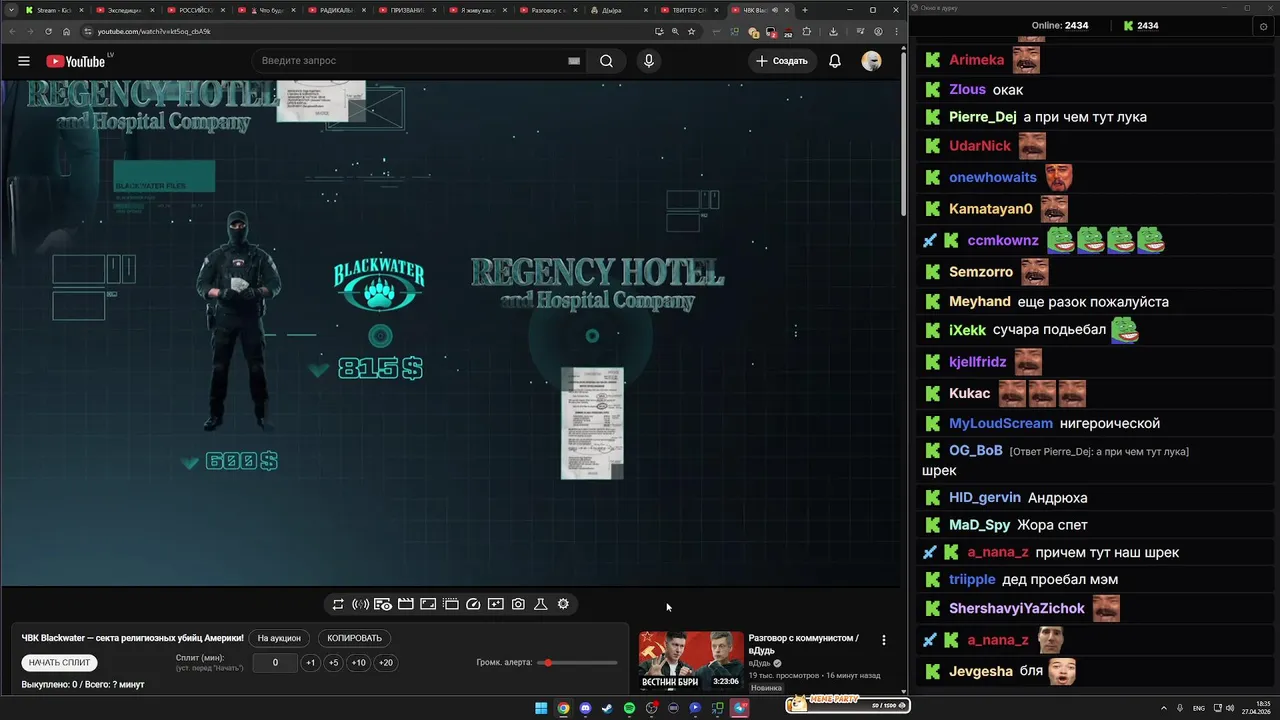Click username HID_gervin in chat

pos(985,498)
